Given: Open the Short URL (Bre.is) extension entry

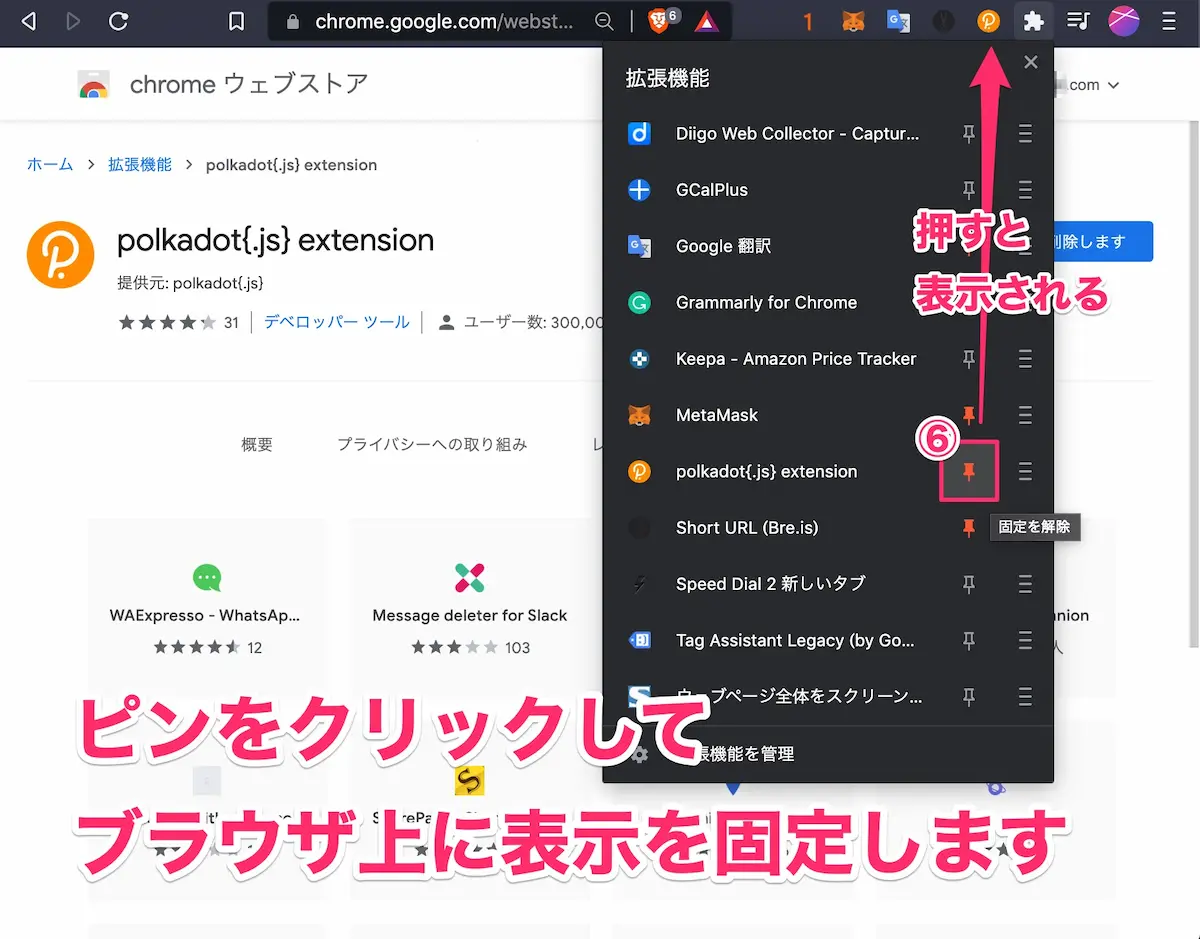Looking at the screenshot, I should click(747, 528).
